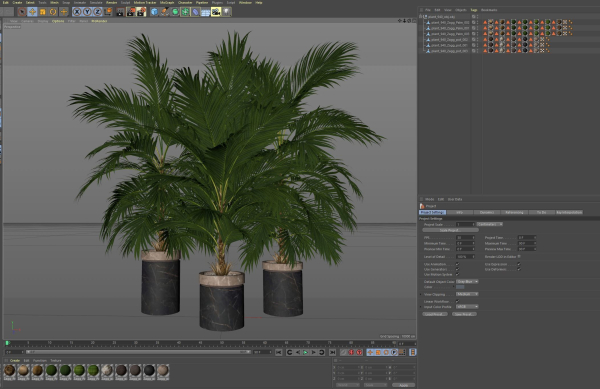Switch to Dynamics tab in Project attributes
The width and height of the screenshot is (600, 389).
click(487, 212)
